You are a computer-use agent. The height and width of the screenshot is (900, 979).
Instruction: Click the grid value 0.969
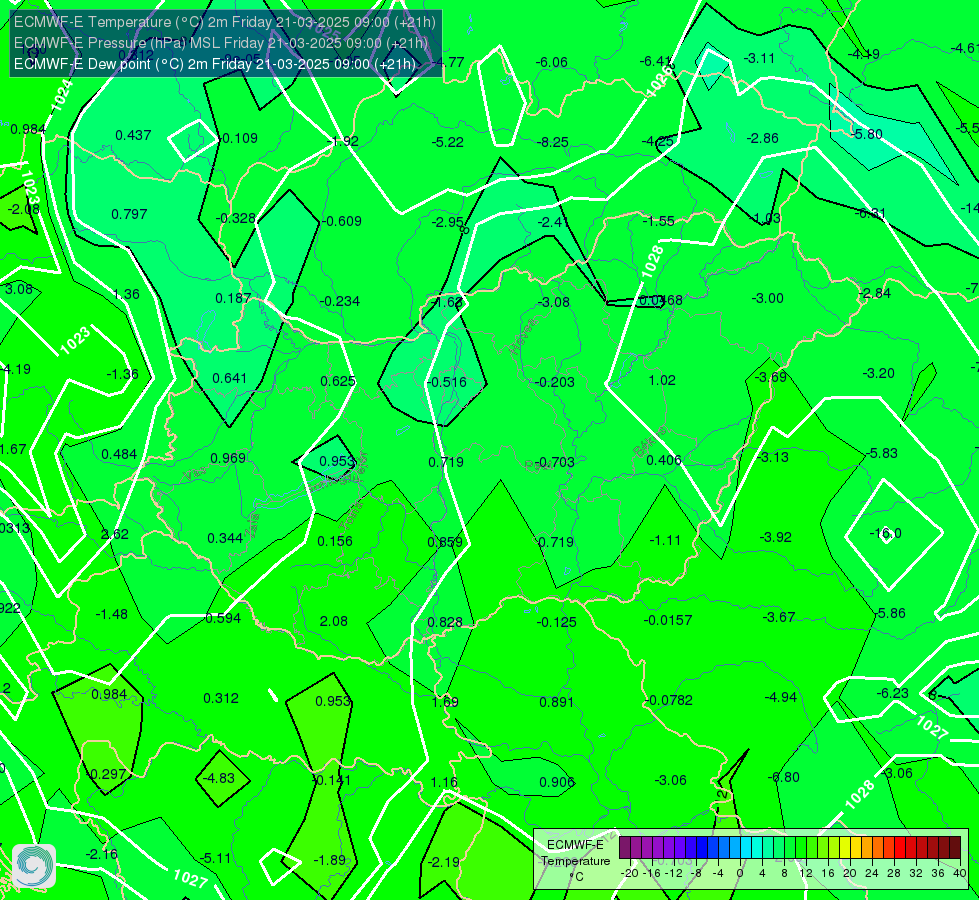[228, 458]
